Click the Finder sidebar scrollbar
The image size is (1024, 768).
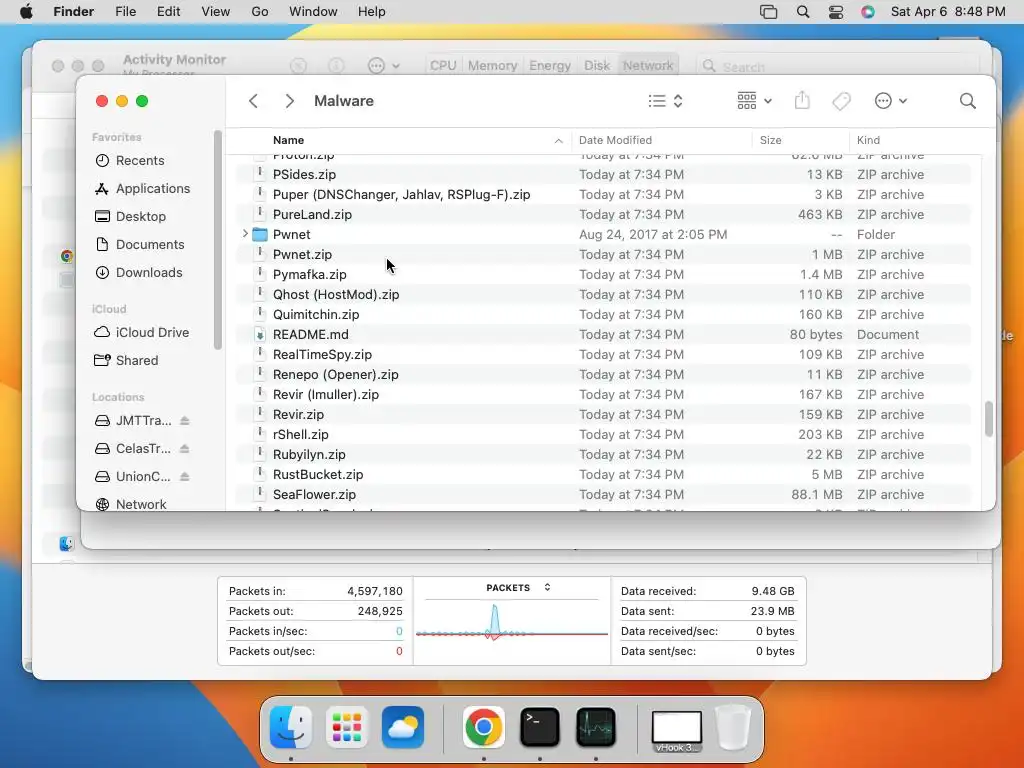coord(217,240)
